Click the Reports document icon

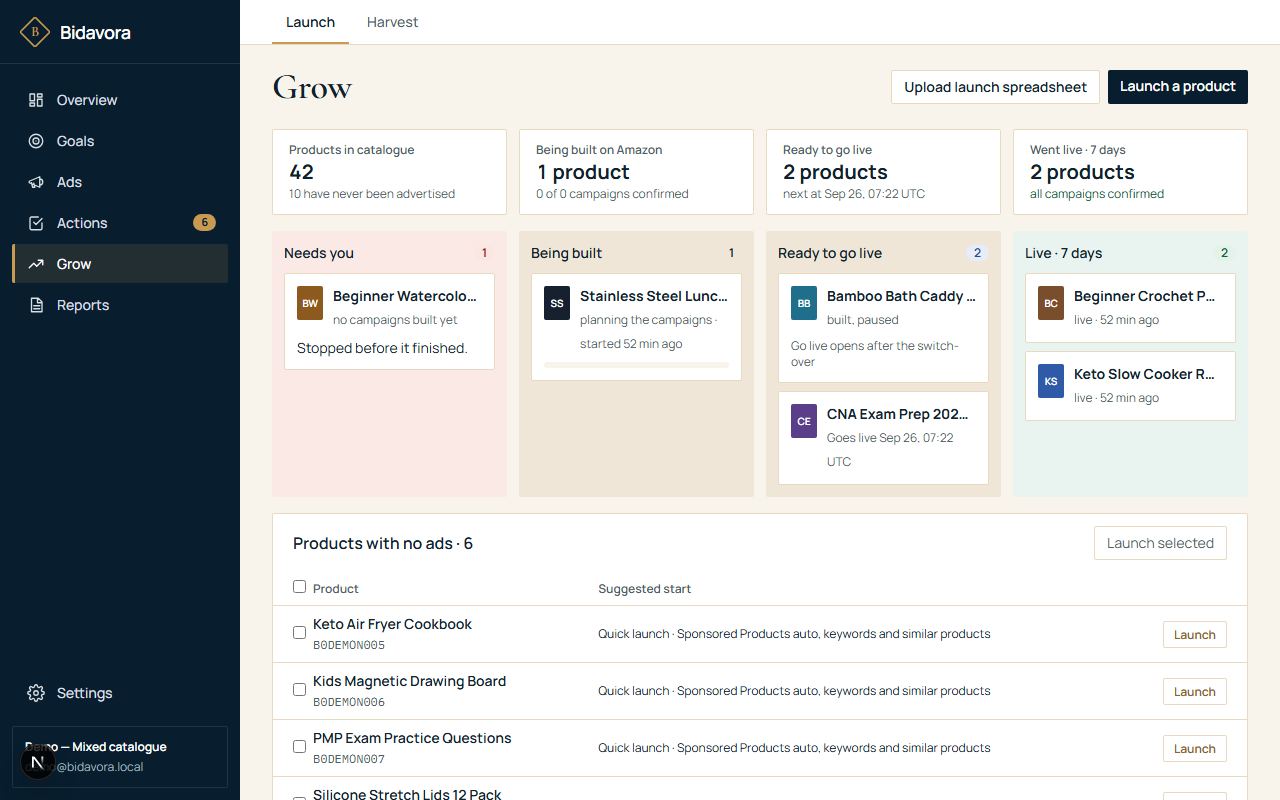(x=36, y=305)
